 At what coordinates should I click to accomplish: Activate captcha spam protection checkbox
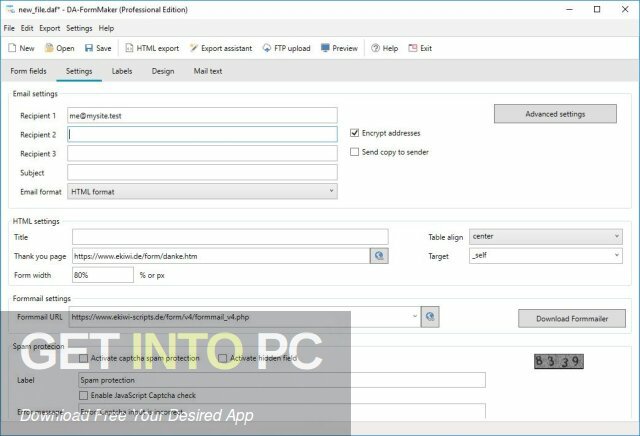(x=84, y=358)
